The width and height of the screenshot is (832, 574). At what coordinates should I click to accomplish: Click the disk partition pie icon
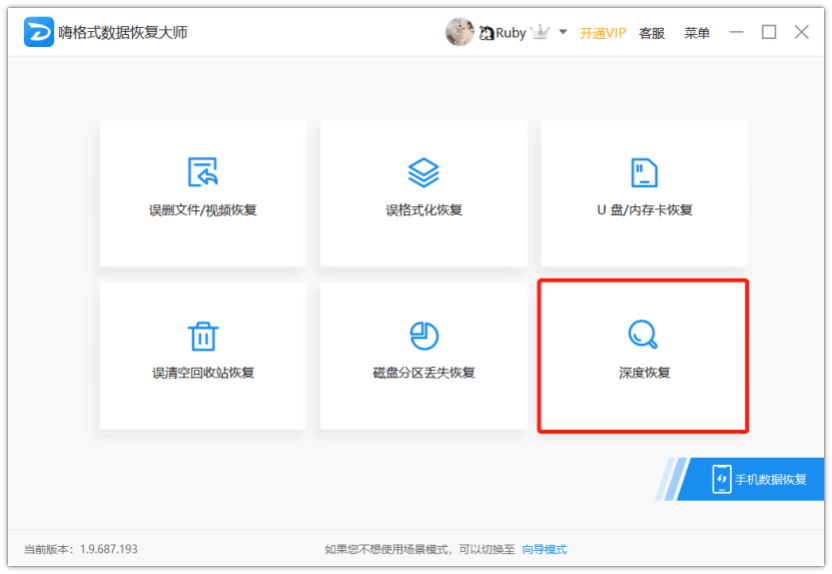424,336
